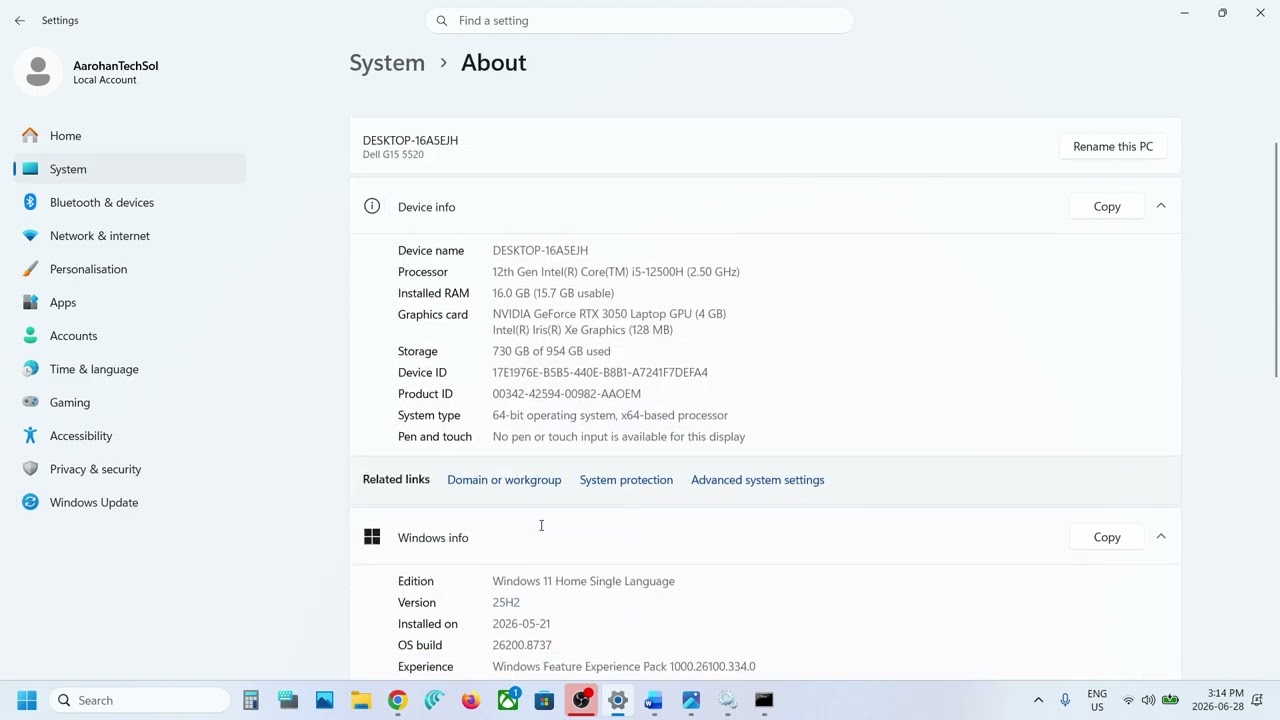Click Windows Feature Experience Pack 1000.26100.334.0 text
The width and height of the screenshot is (1280, 720).
pyautogui.click(x=624, y=667)
